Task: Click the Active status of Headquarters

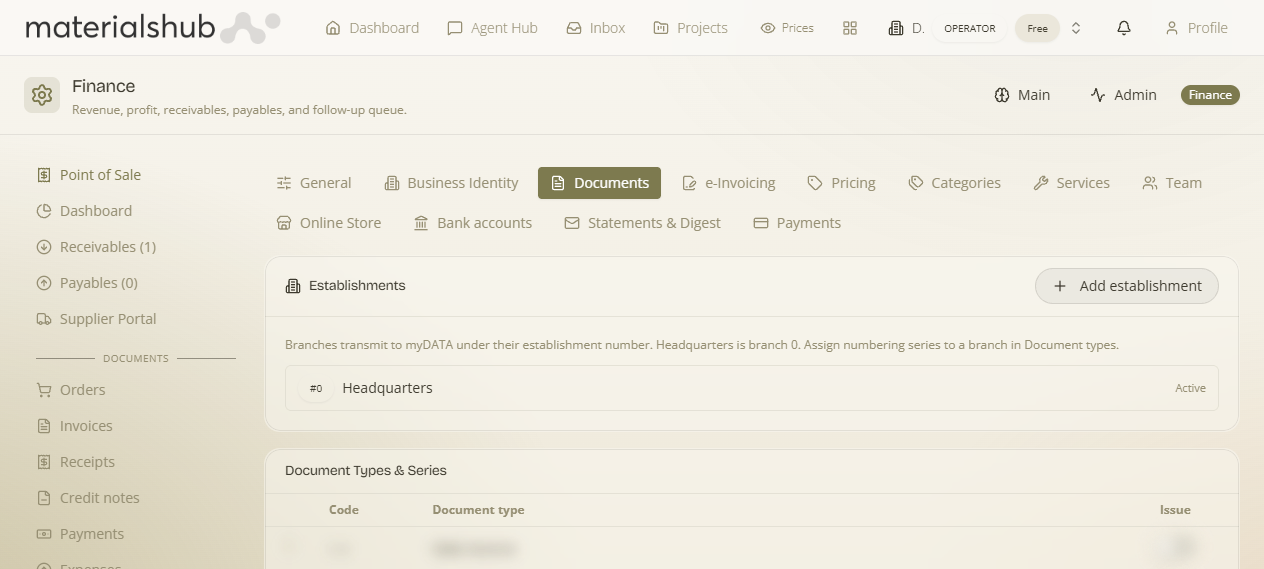Action: click(x=1190, y=388)
